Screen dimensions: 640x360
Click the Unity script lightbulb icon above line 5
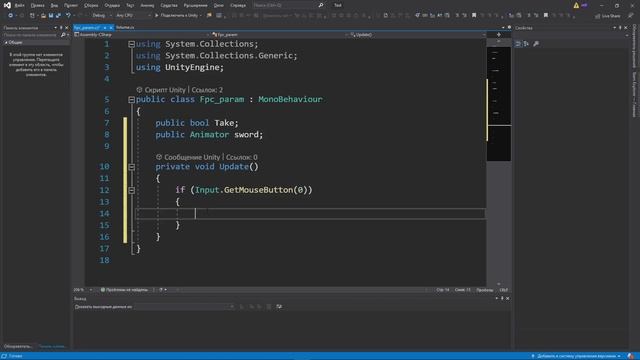139,89
